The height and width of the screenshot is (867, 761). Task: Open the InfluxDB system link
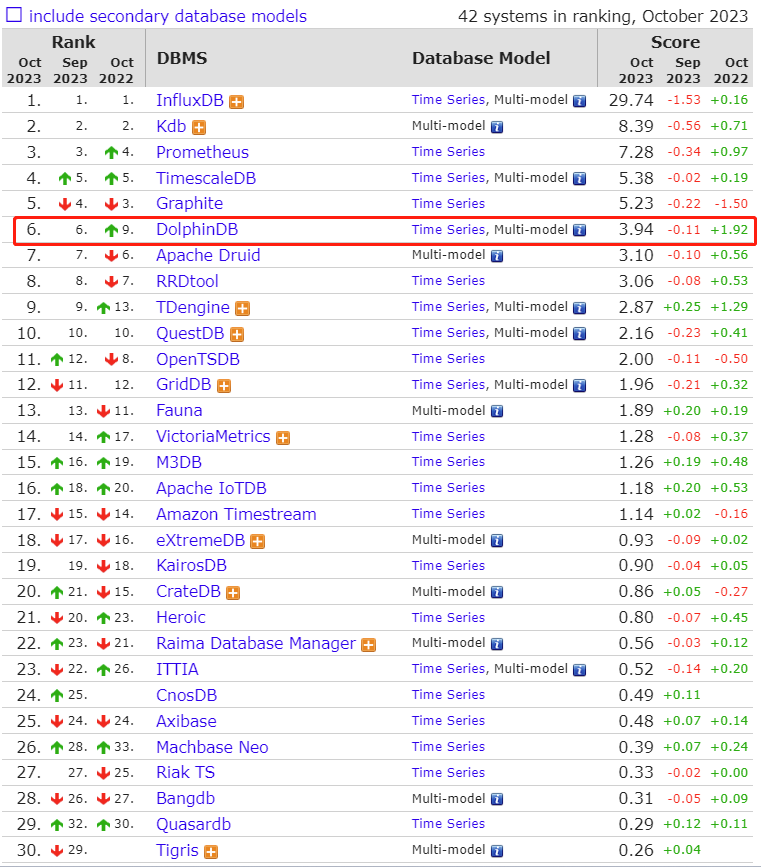click(x=190, y=100)
